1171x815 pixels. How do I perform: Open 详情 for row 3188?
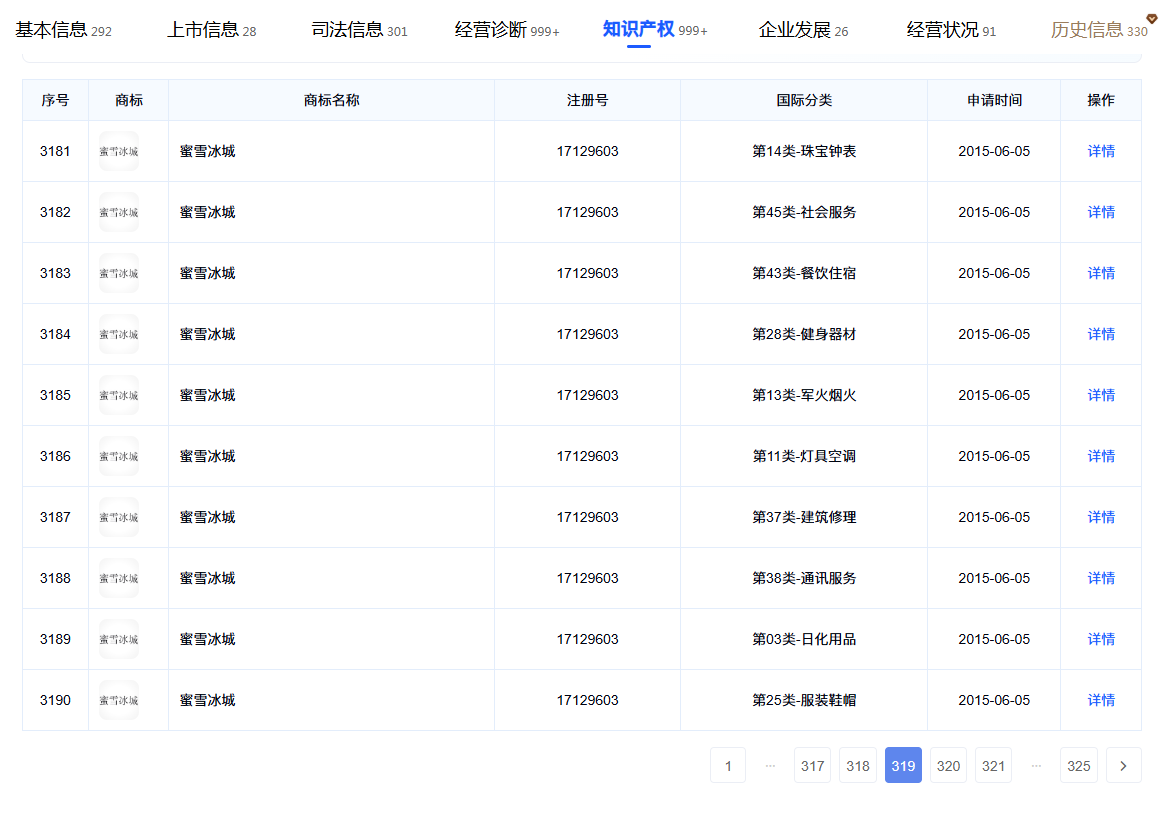click(1101, 578)
